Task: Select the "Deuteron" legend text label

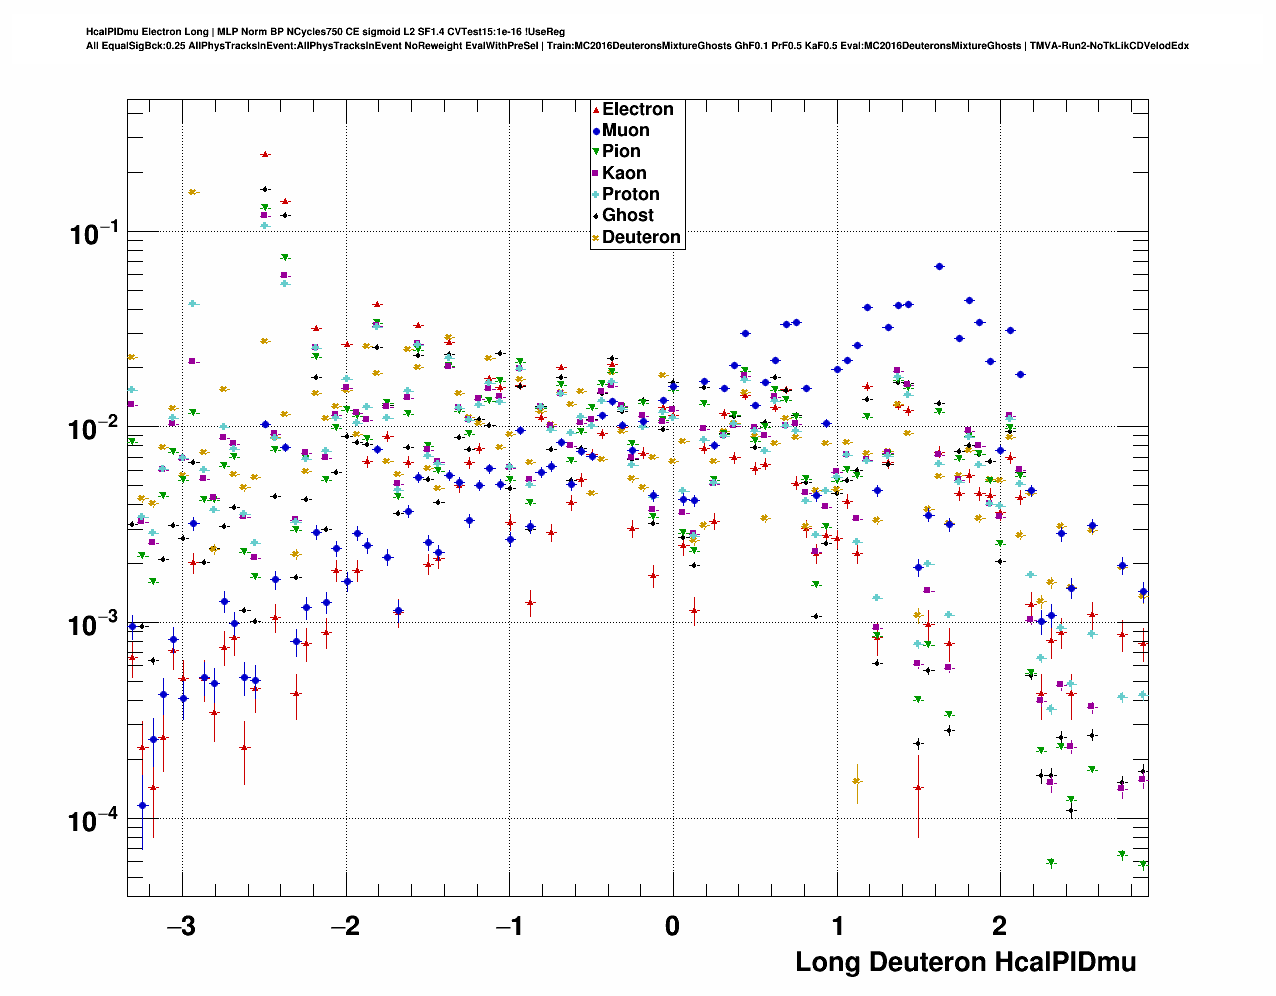Action: [x=641, y=238]
